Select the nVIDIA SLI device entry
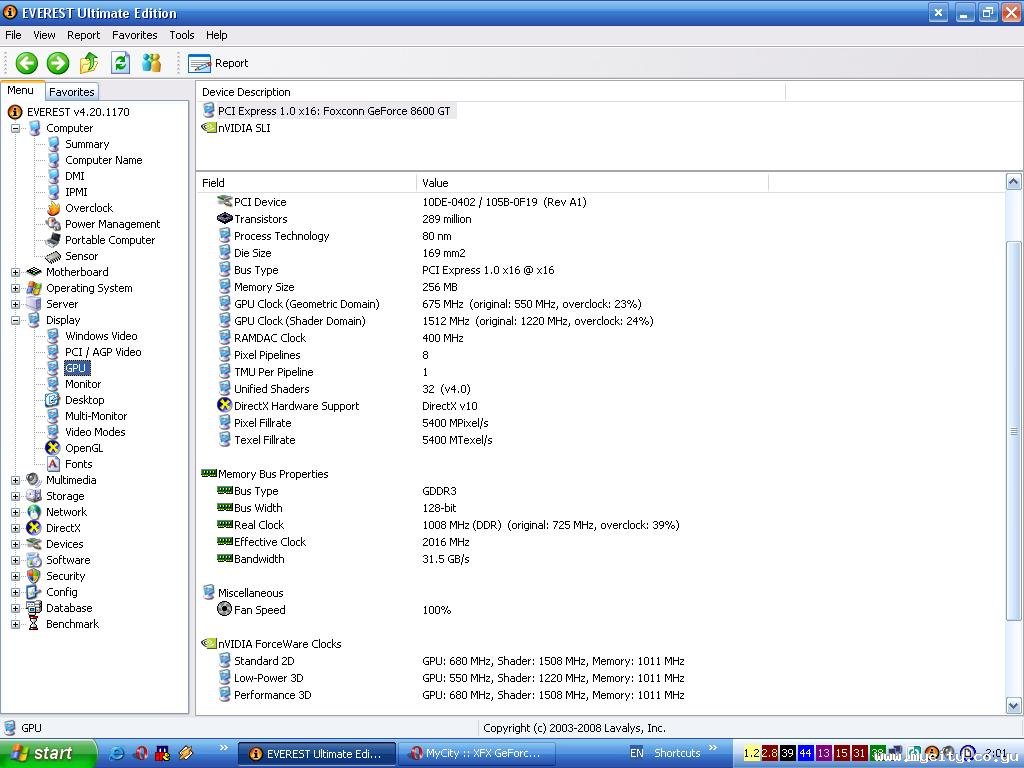Image resolution: width=1024 pixels, height=768 pixels. coord(244,128)
